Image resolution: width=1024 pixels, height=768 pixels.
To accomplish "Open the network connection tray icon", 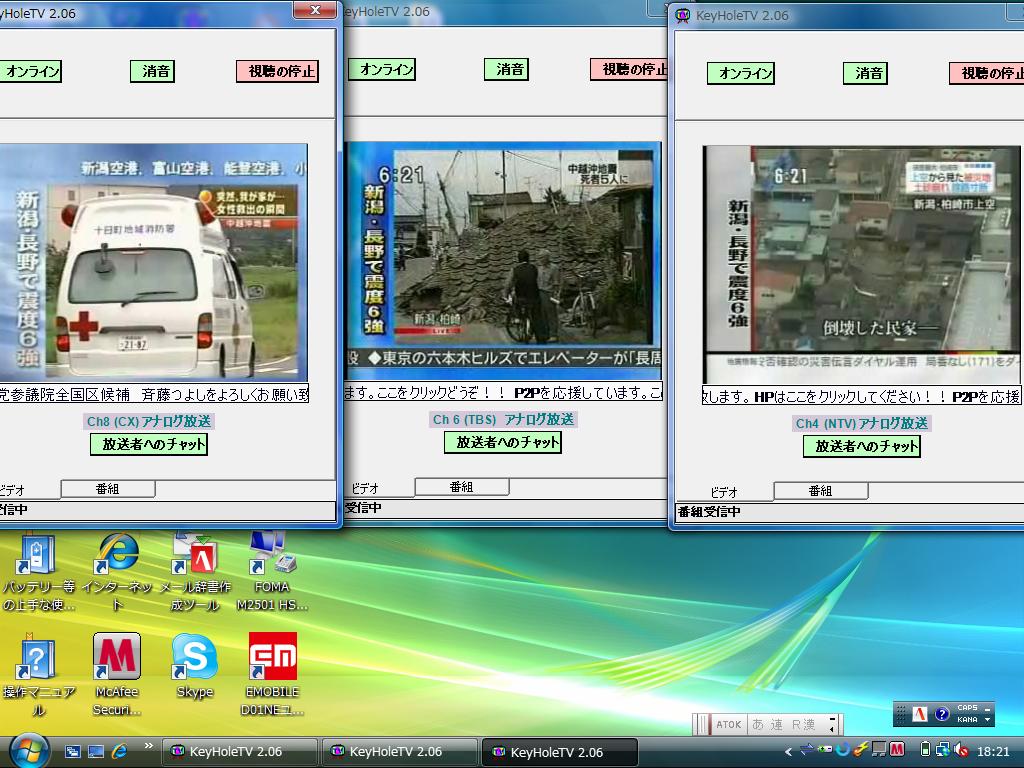I will 942,750.
